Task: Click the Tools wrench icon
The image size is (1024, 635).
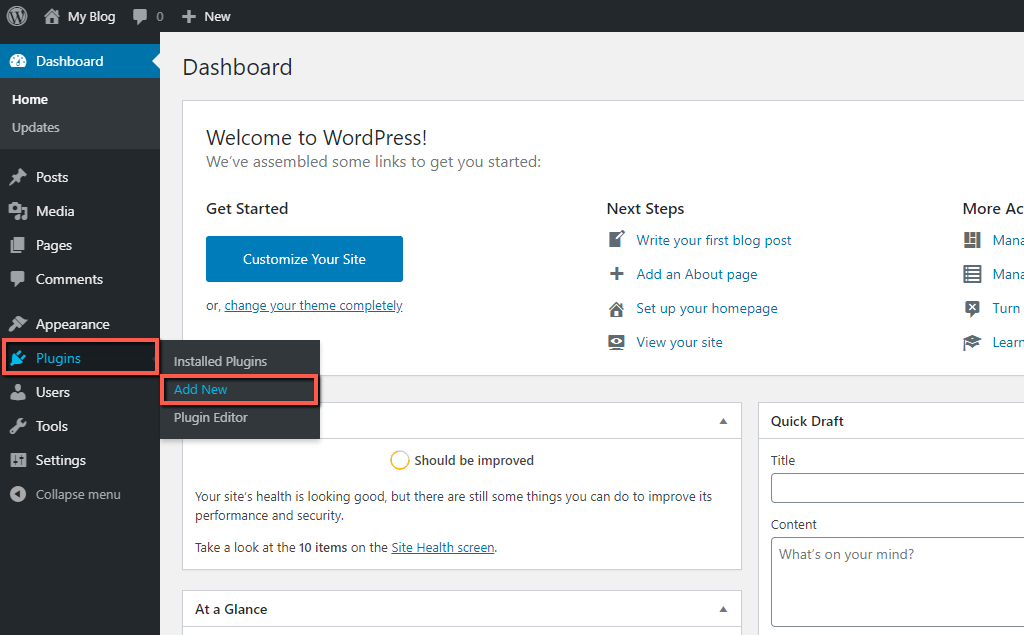Action: pos(18,426)
